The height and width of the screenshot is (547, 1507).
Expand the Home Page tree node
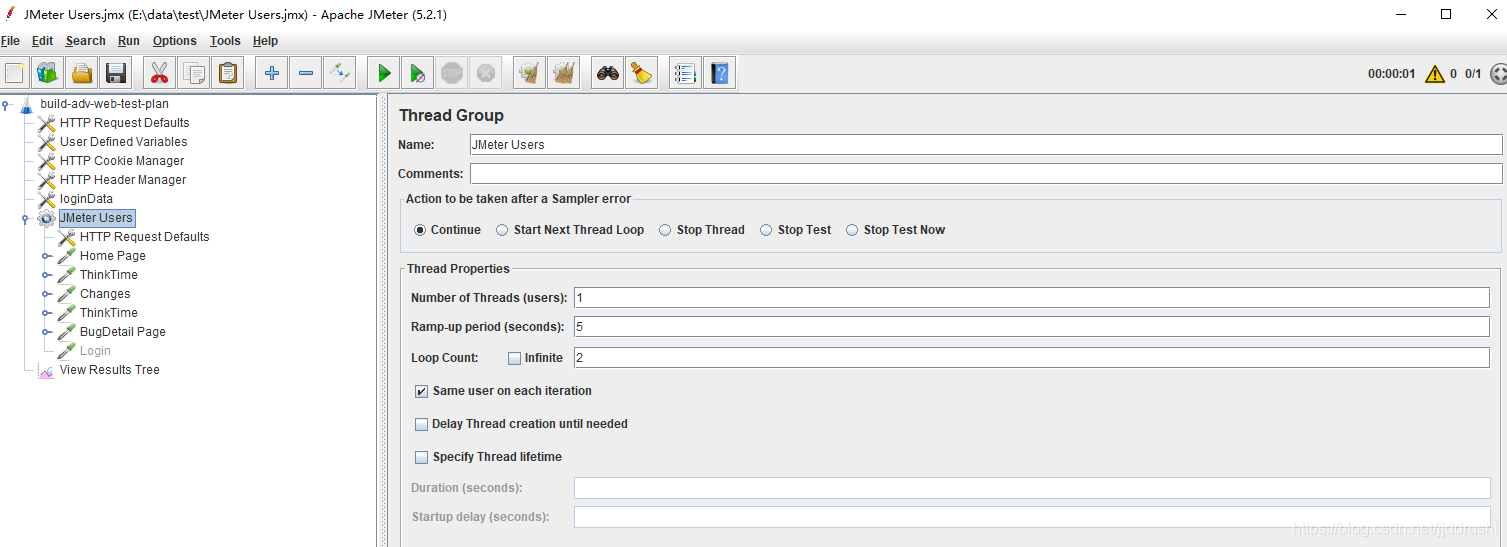click(46, 256)
